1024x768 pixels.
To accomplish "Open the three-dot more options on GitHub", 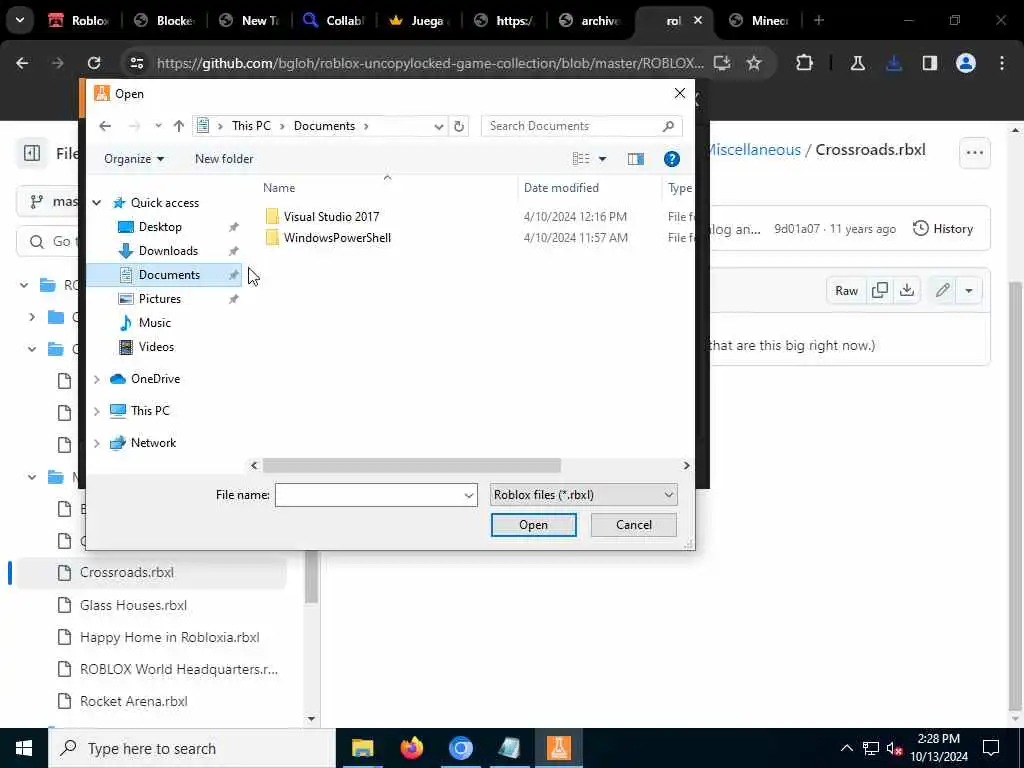I will (x=974, y=153).
